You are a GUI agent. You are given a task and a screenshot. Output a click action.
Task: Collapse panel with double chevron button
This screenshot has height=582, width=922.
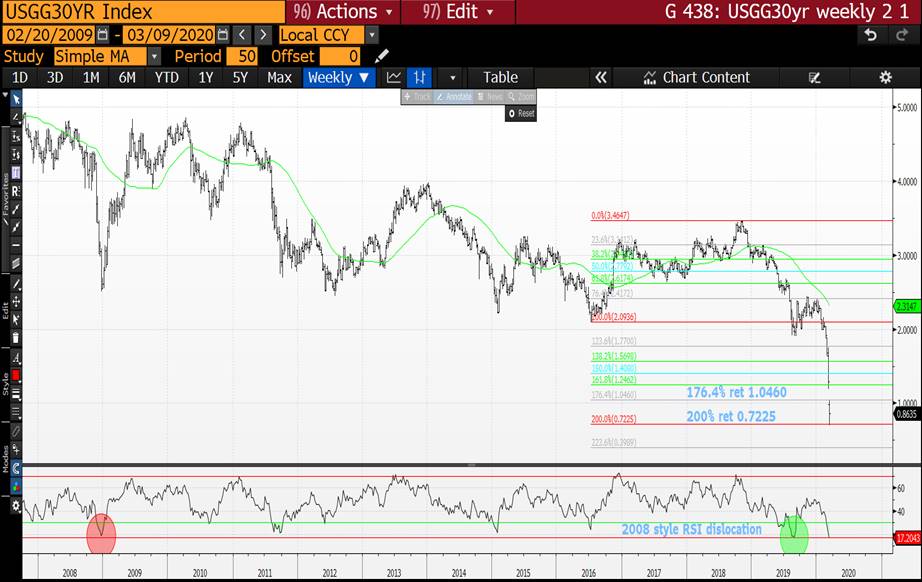click(x=601, y=77)
